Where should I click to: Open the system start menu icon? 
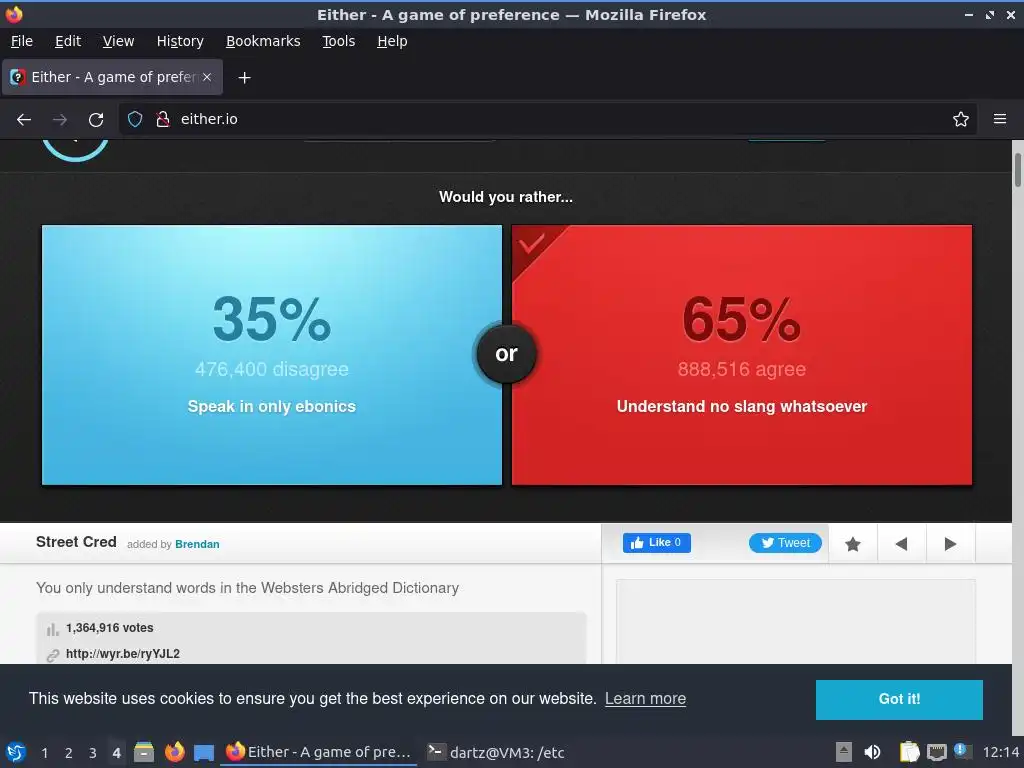click(x=16, y=752)
